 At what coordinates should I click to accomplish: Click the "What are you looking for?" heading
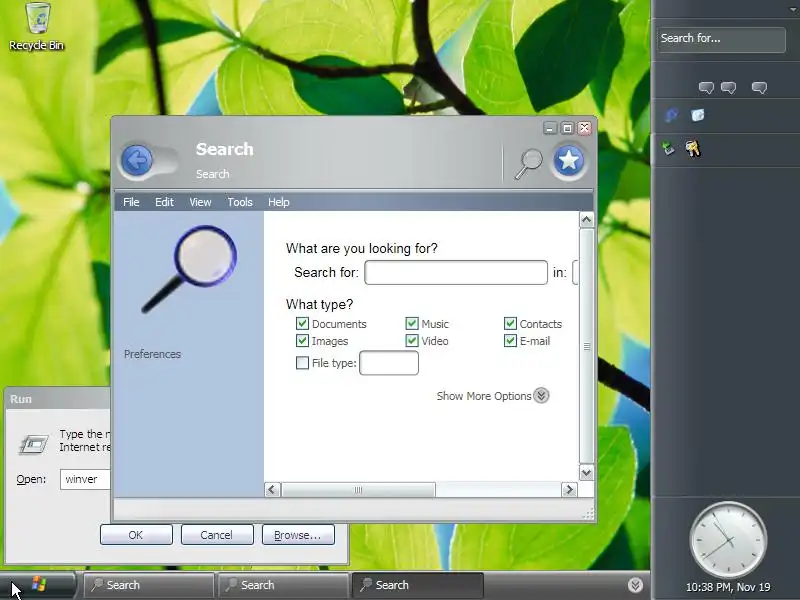[x=361, y=248]
